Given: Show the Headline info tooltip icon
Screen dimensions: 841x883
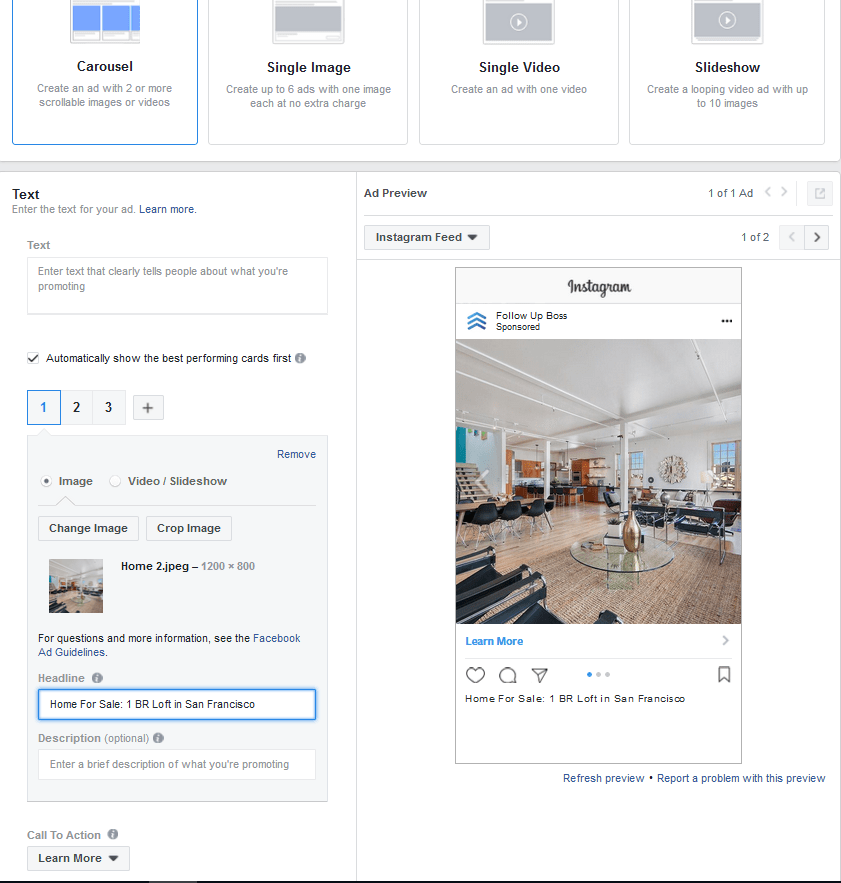Looking at the screenshot, I should 97,678.
